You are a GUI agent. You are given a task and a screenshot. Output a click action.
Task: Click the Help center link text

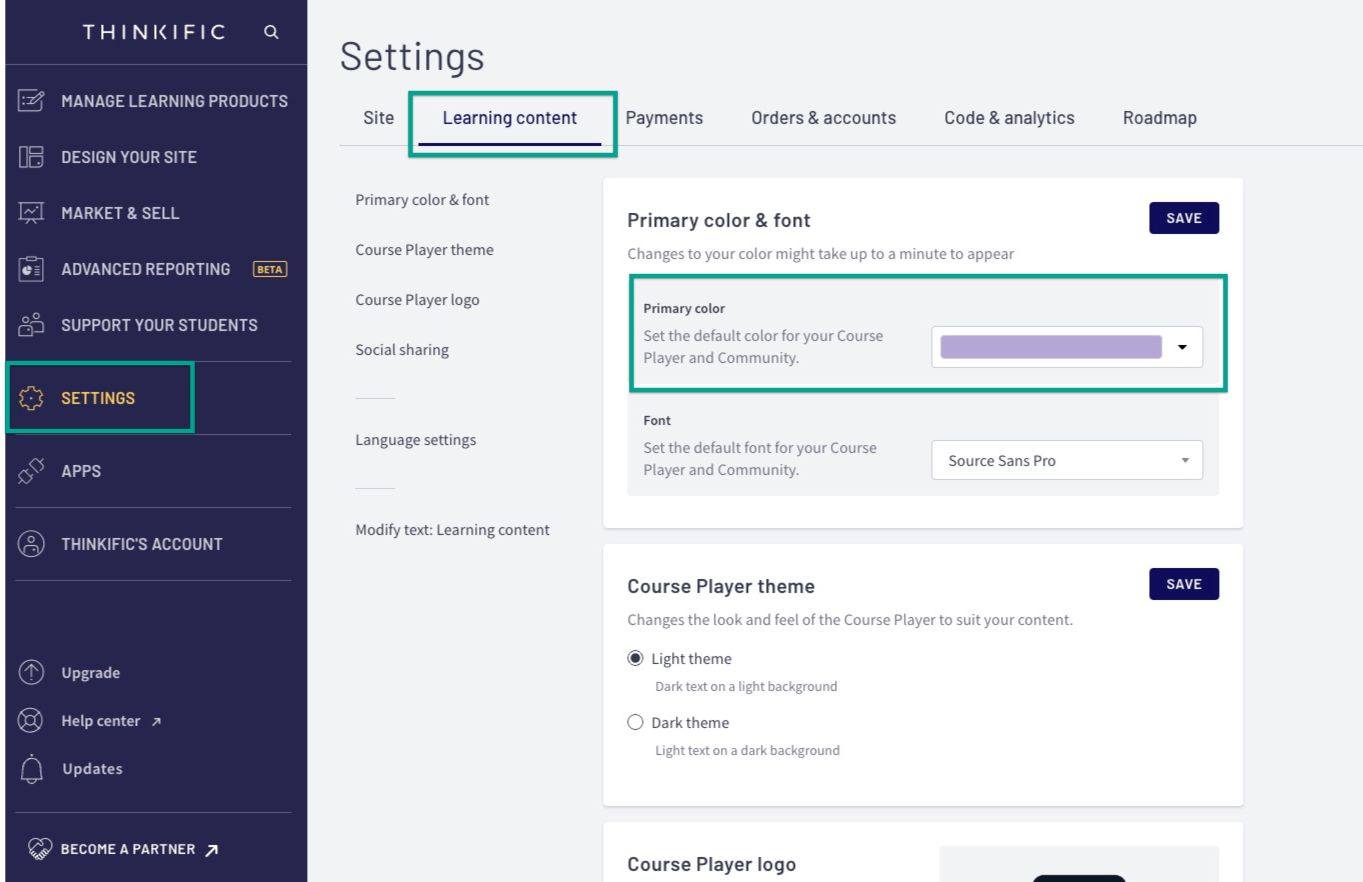pyautogui.click(x=101, y=721)
